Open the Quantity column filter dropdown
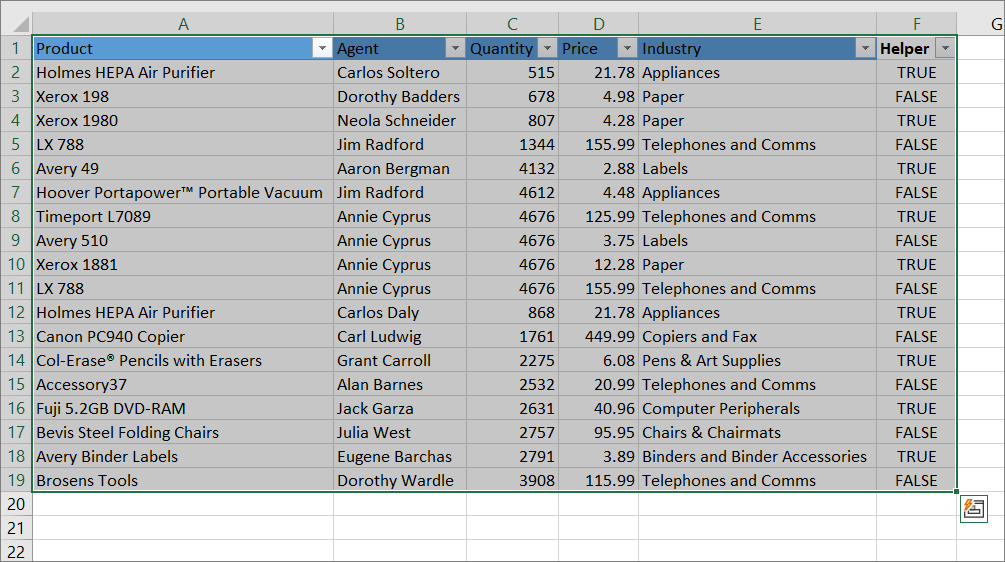This screenshot has height=562, width=1005. [547, 48]
